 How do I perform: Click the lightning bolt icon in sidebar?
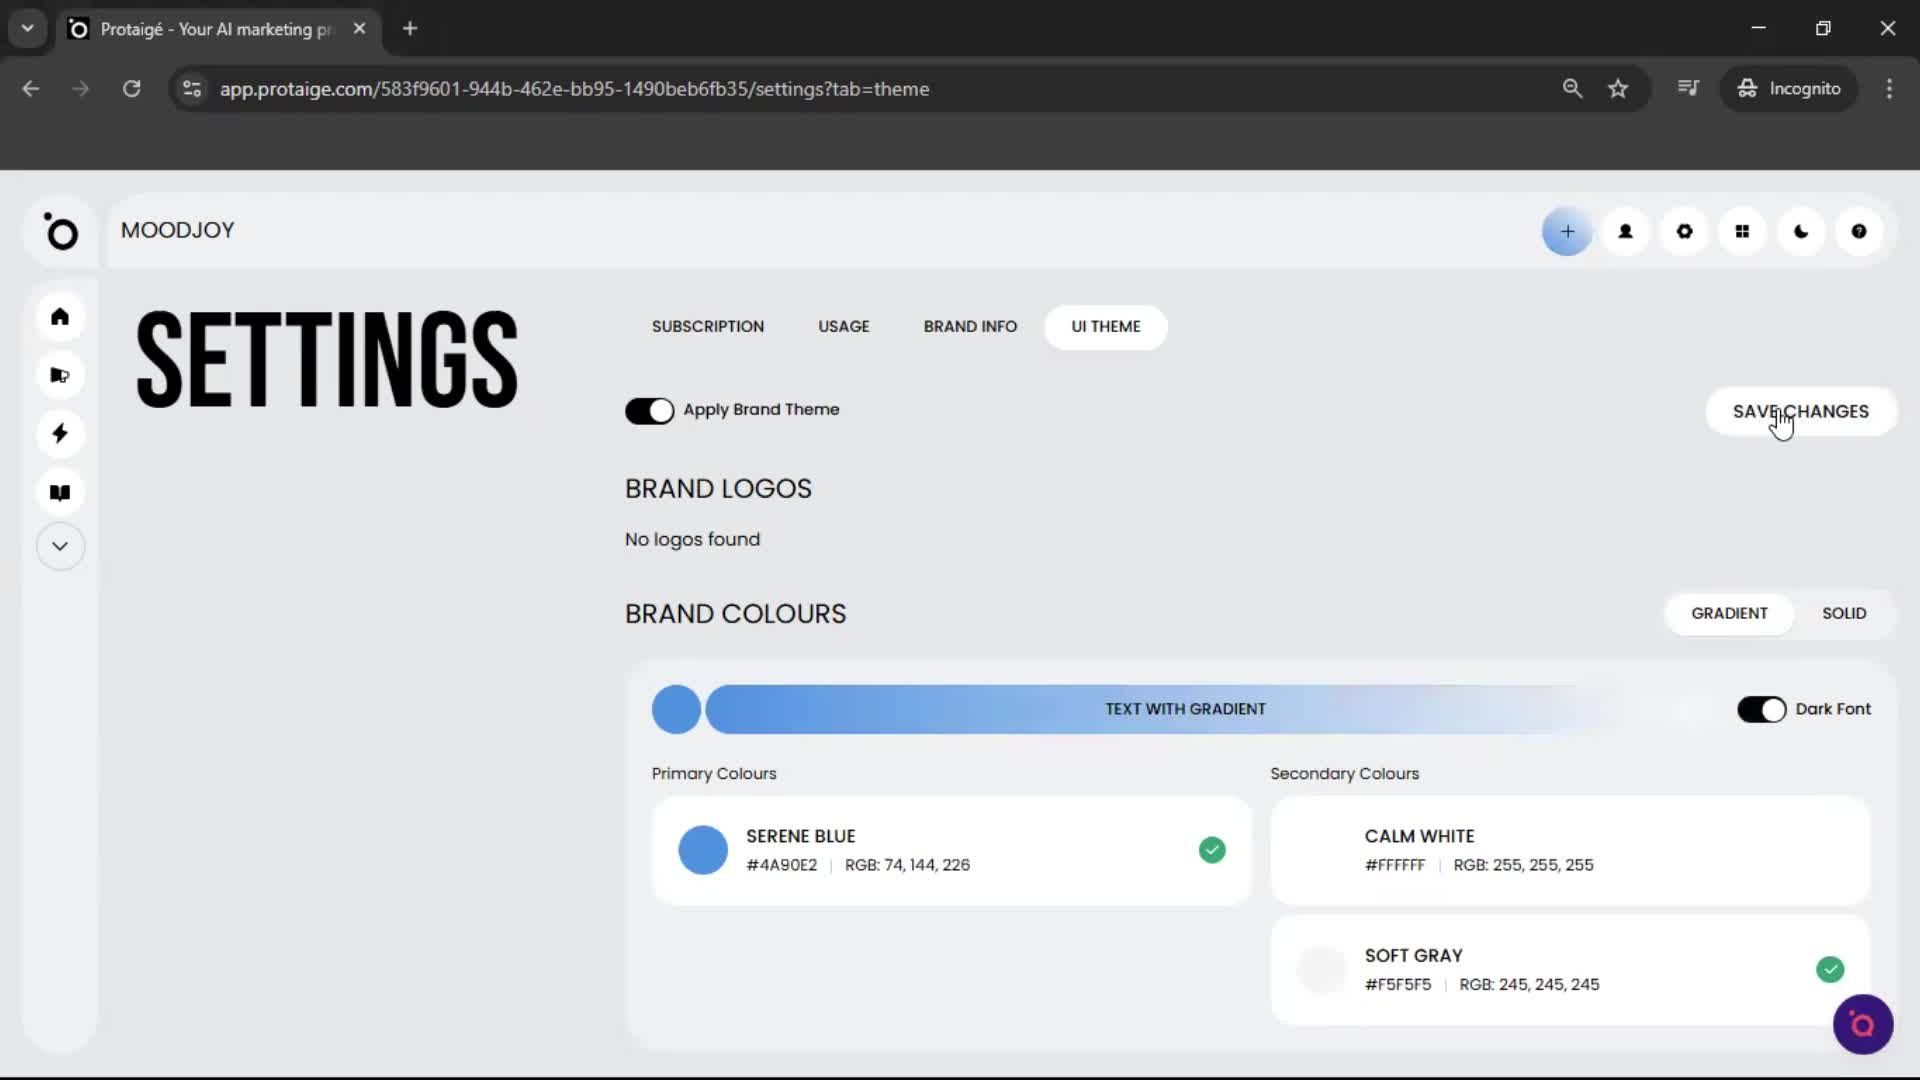(60, 433)
